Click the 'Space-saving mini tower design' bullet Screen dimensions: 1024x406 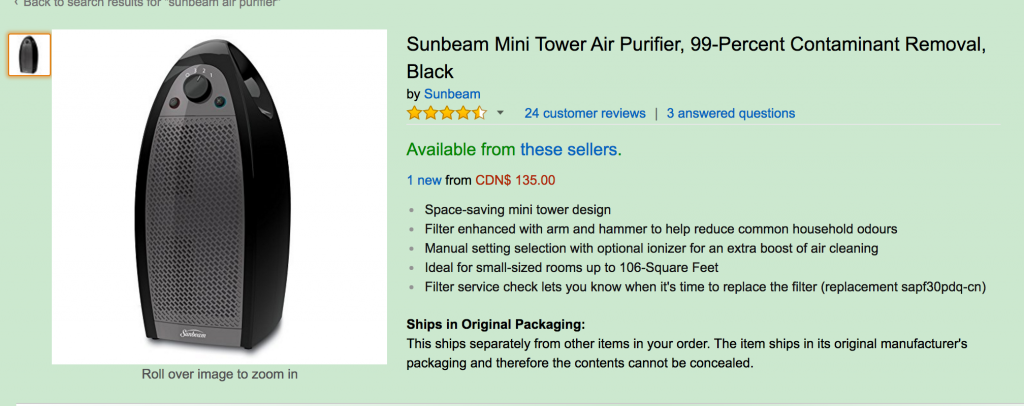pyautogui.click(x=517, y=210)
